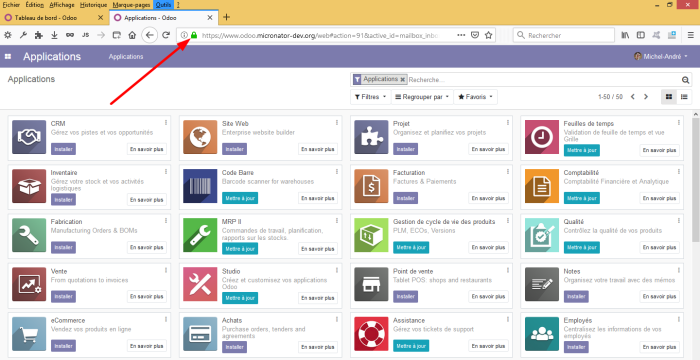Viewport: 700px width, 360px height.
Task: Open the Fichier menu
Action: tap(11, 5)
